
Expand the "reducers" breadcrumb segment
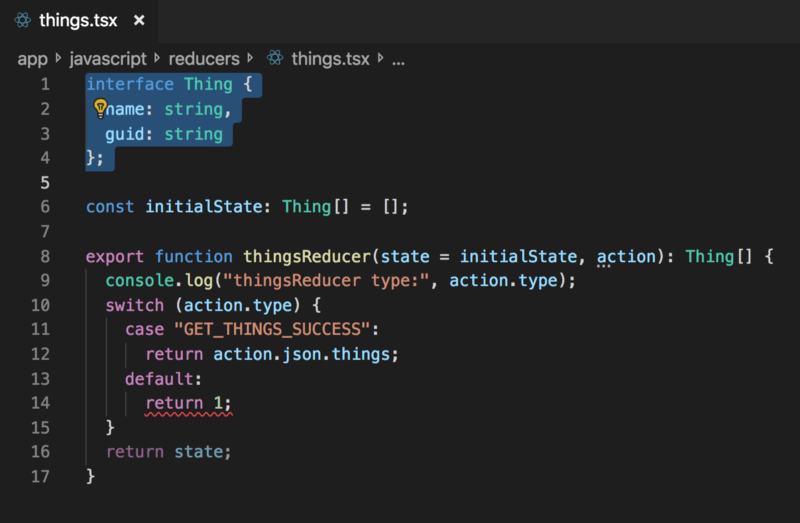point(203,59)
